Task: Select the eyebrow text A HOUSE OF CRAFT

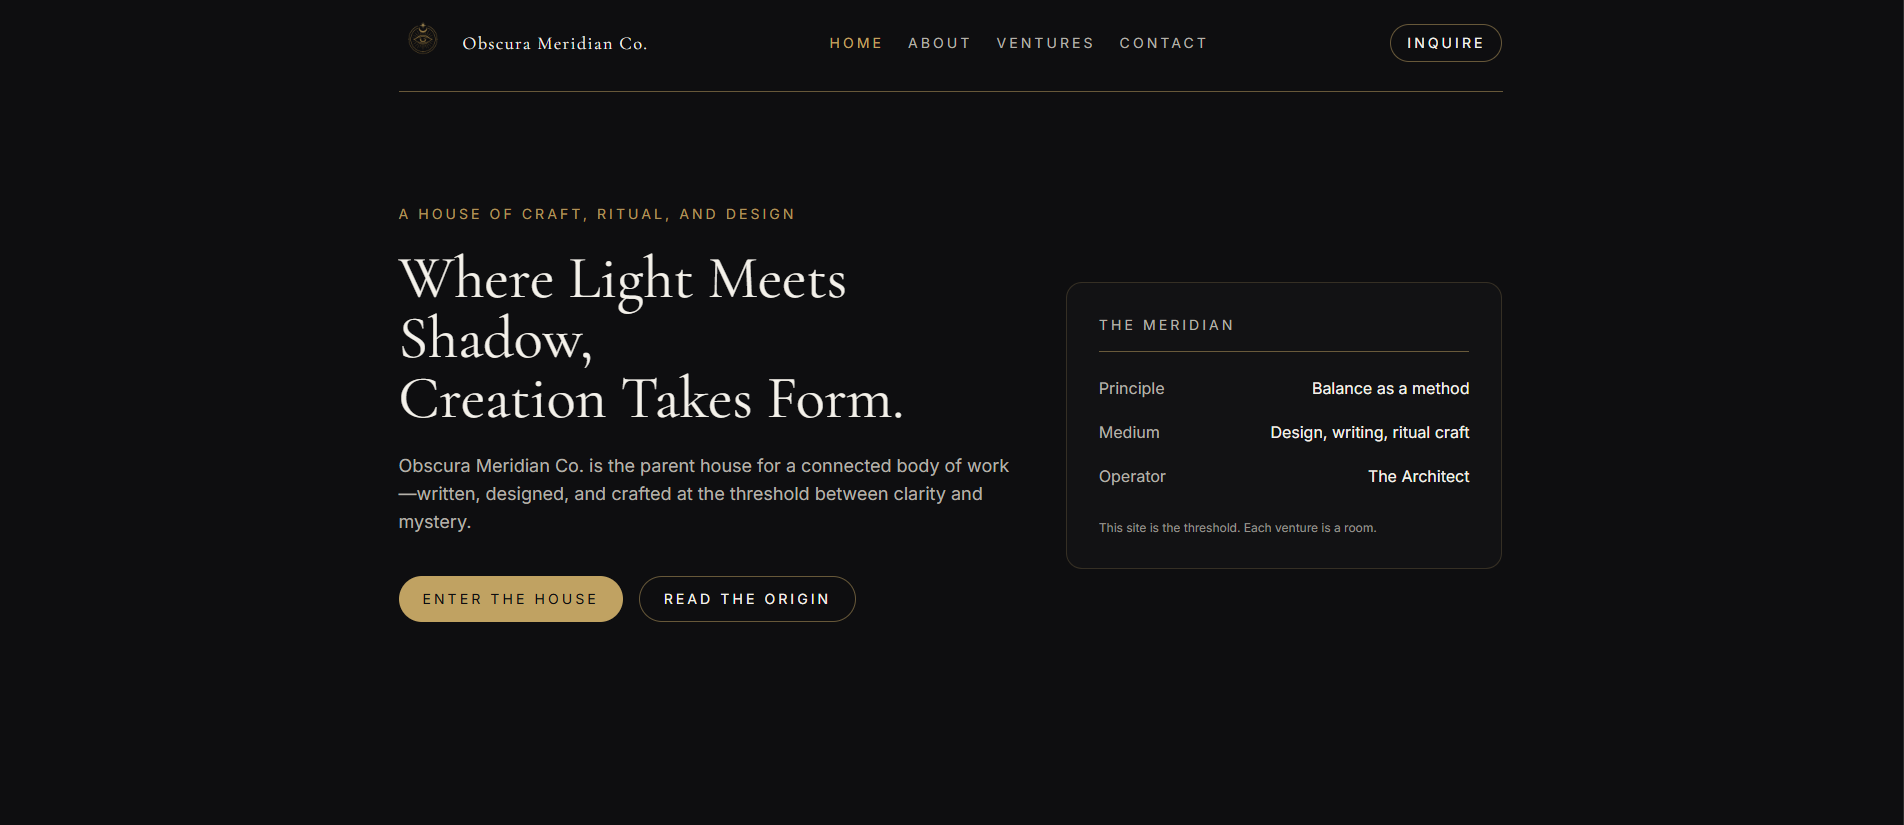Action: [x=596, y=214]
